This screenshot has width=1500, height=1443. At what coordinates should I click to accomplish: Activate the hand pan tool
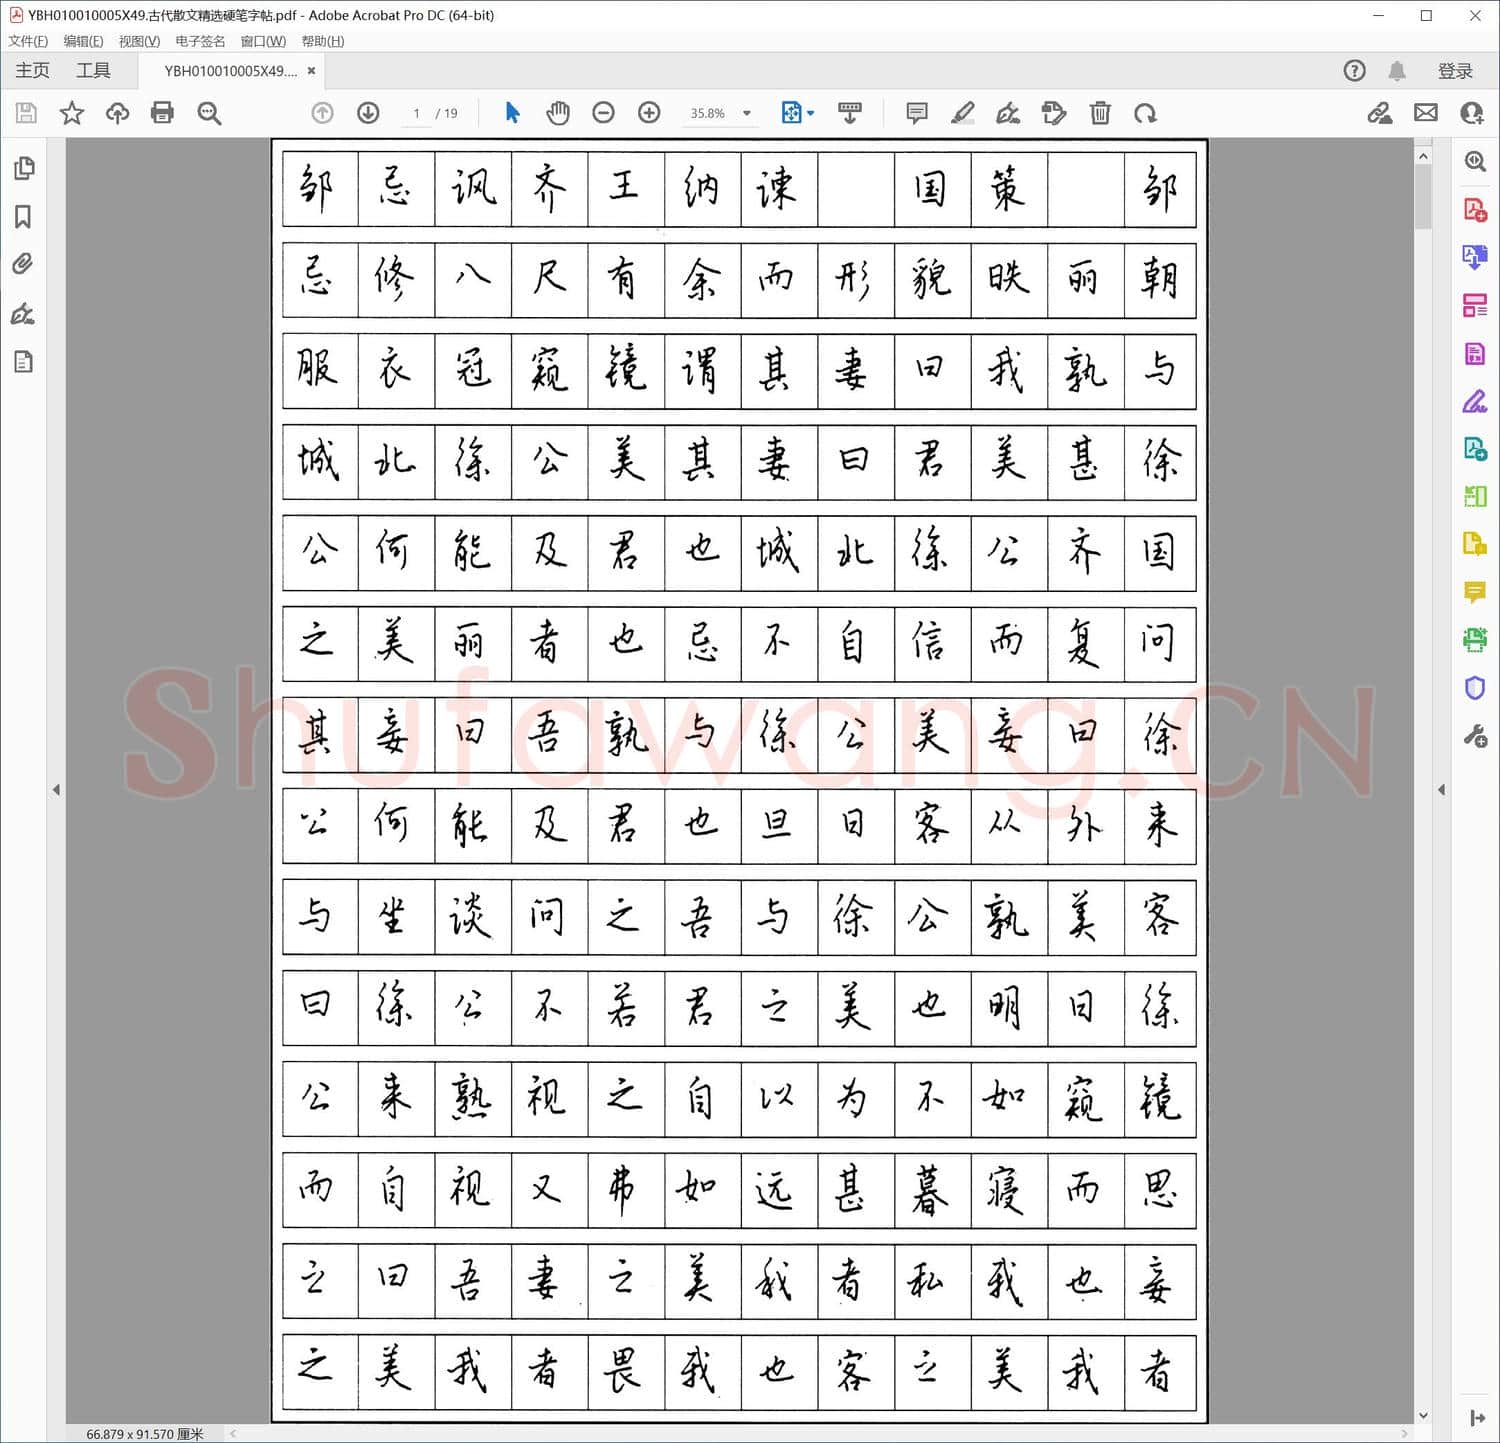coord(558,113)
